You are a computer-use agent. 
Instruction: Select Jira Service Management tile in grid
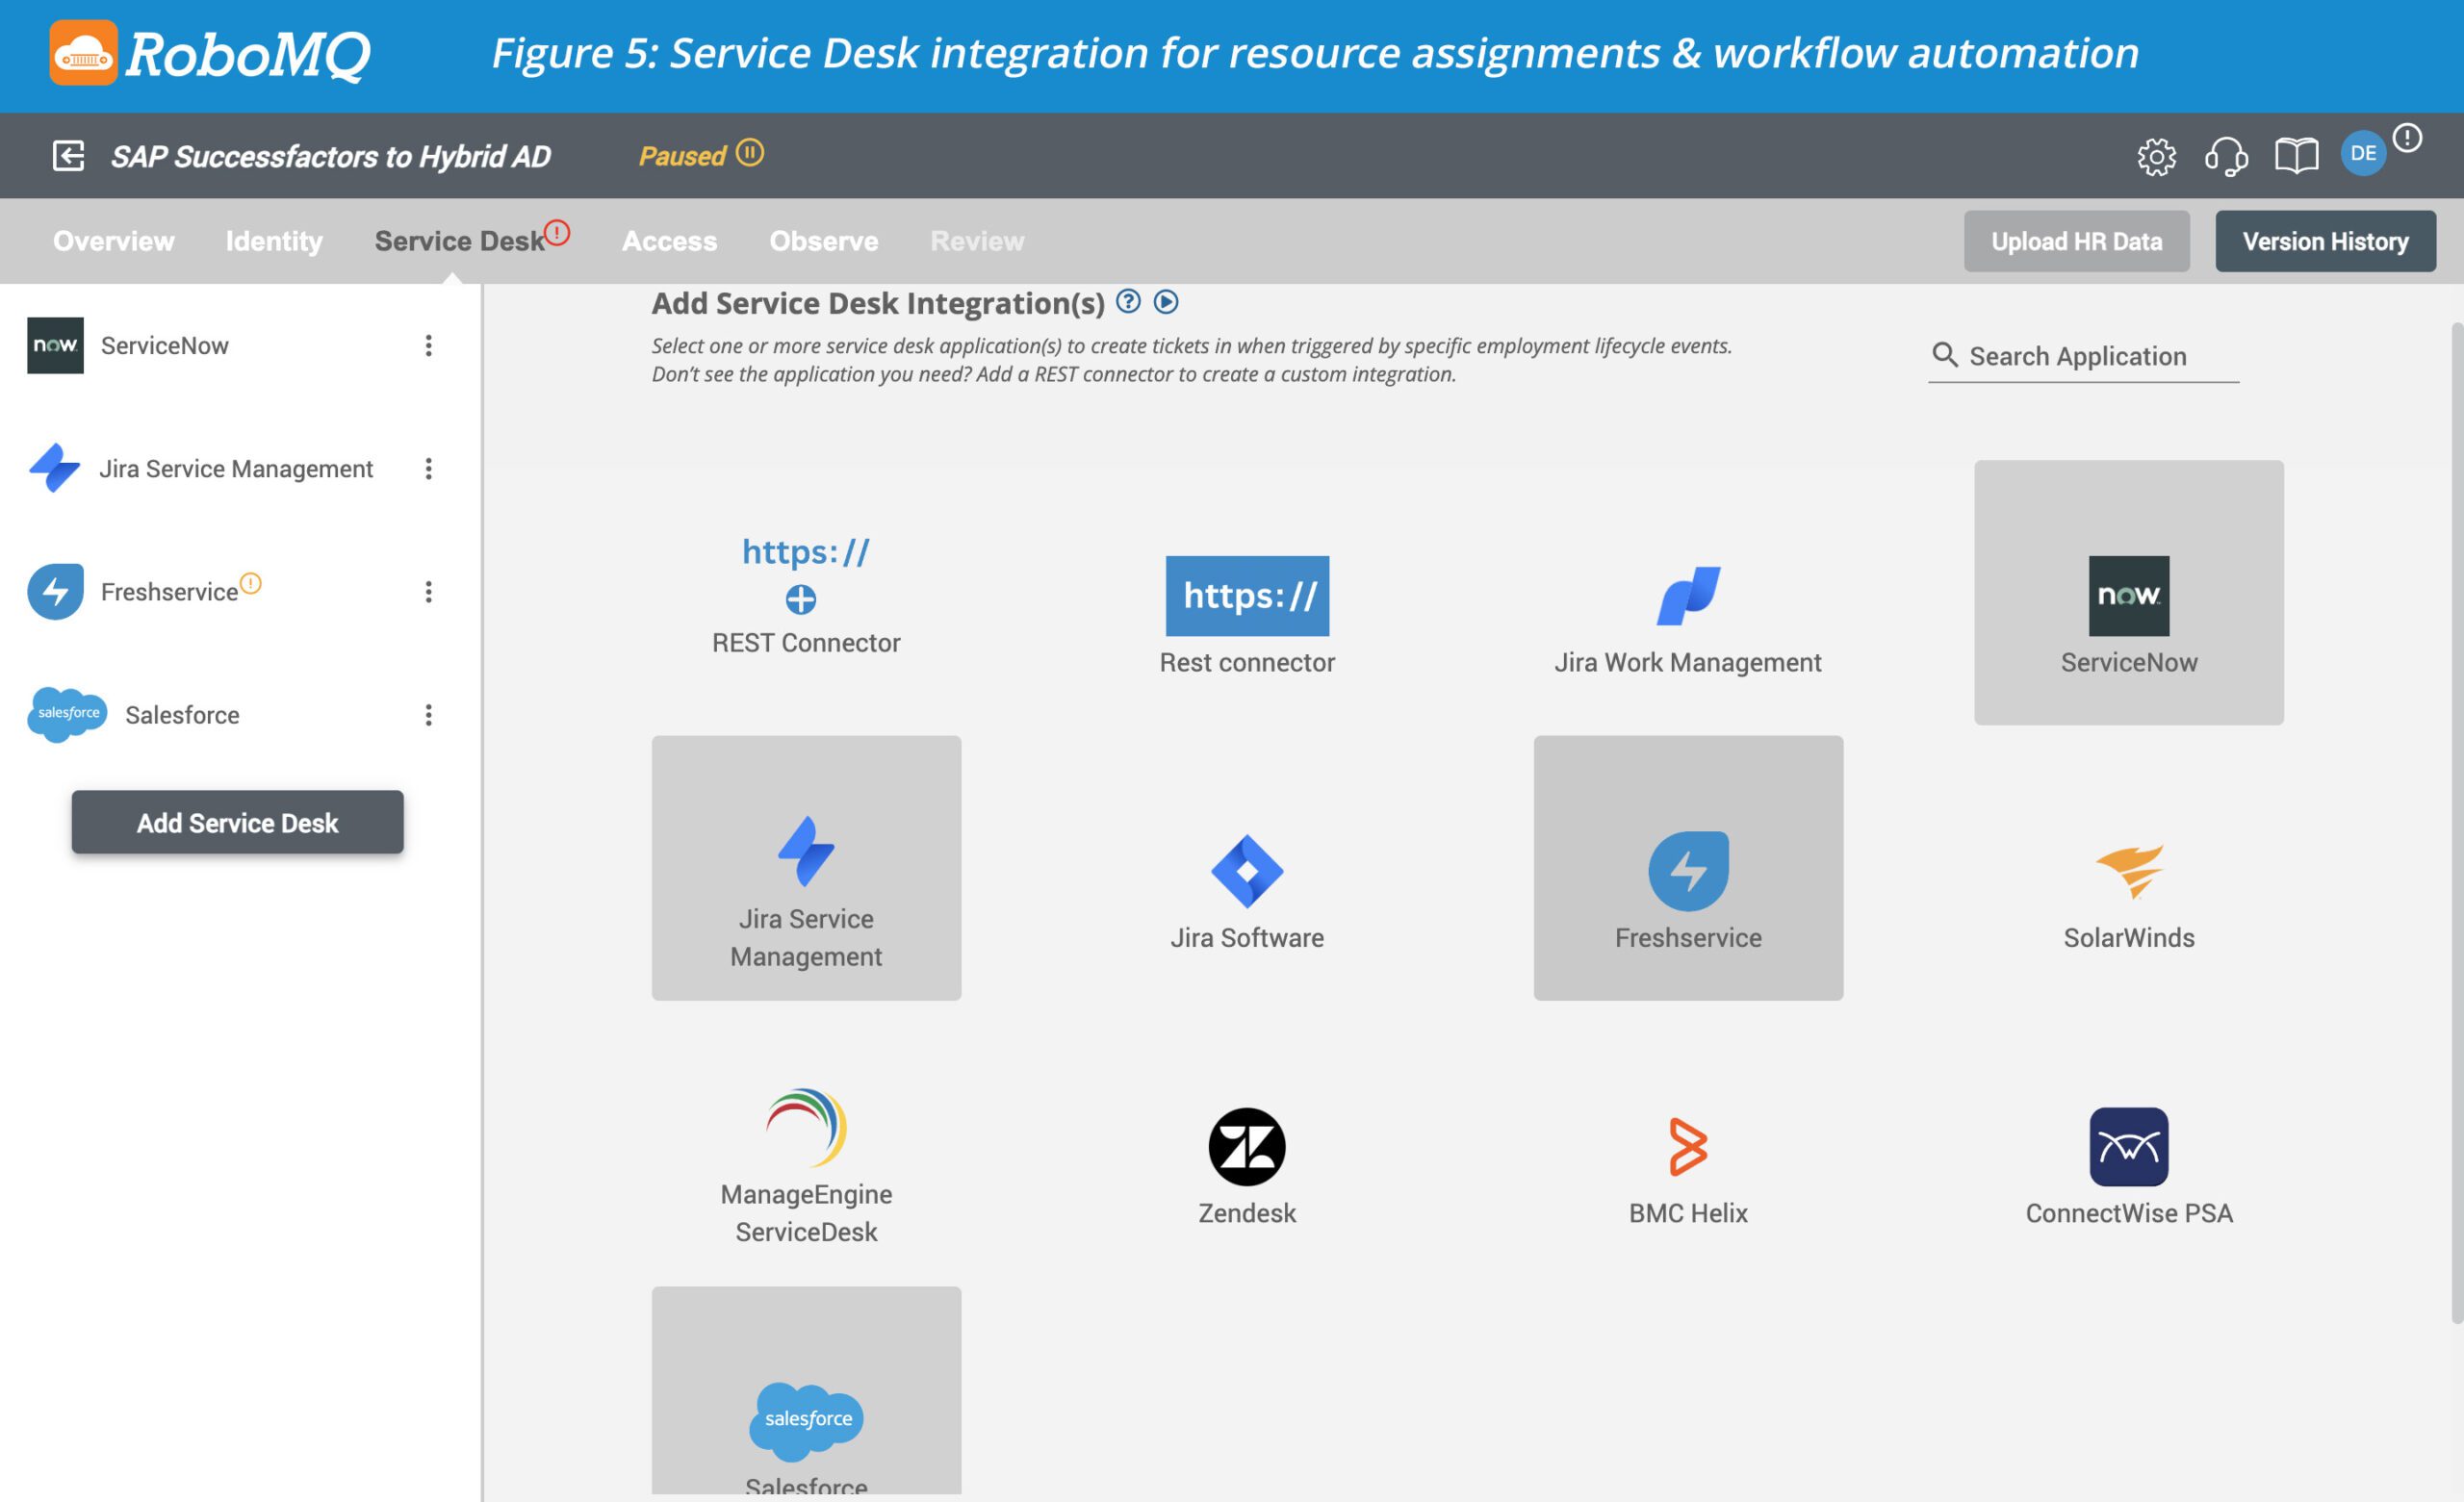point(806,868)
